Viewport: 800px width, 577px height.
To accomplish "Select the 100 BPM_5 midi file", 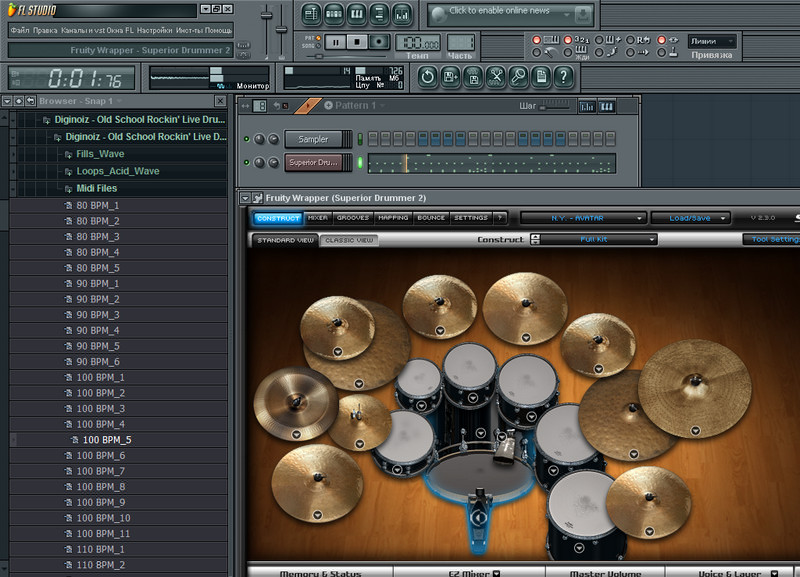I will point(107,440).
